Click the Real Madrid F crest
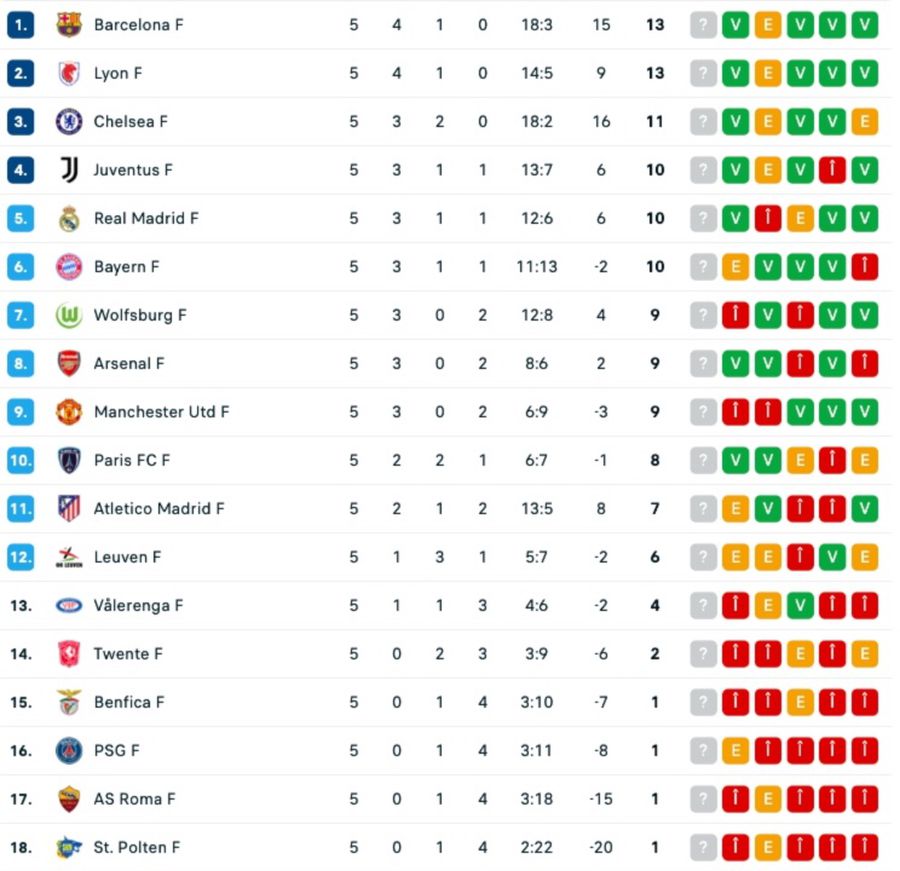This screenshot has height=871, width=900. point(68,218)
